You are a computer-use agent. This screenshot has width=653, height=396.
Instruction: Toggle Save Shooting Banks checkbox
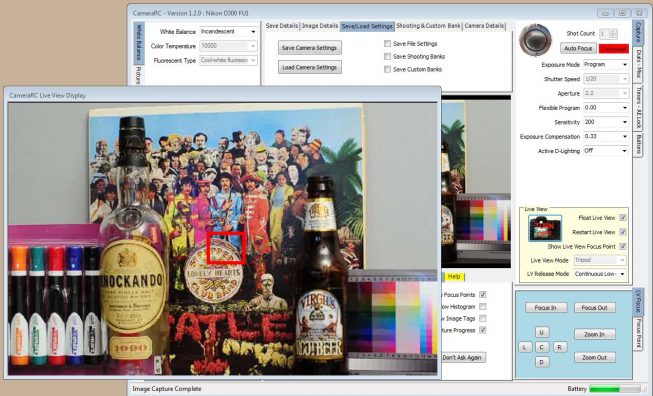pyautogui.click(x=387, y=56)
